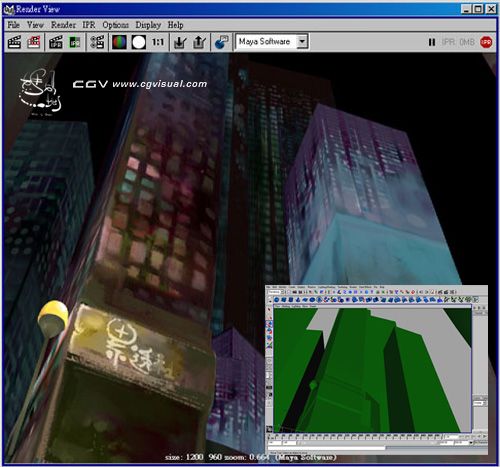500x467 pixels.
Task: Open the Display menu
Action: tap(148, 25)
